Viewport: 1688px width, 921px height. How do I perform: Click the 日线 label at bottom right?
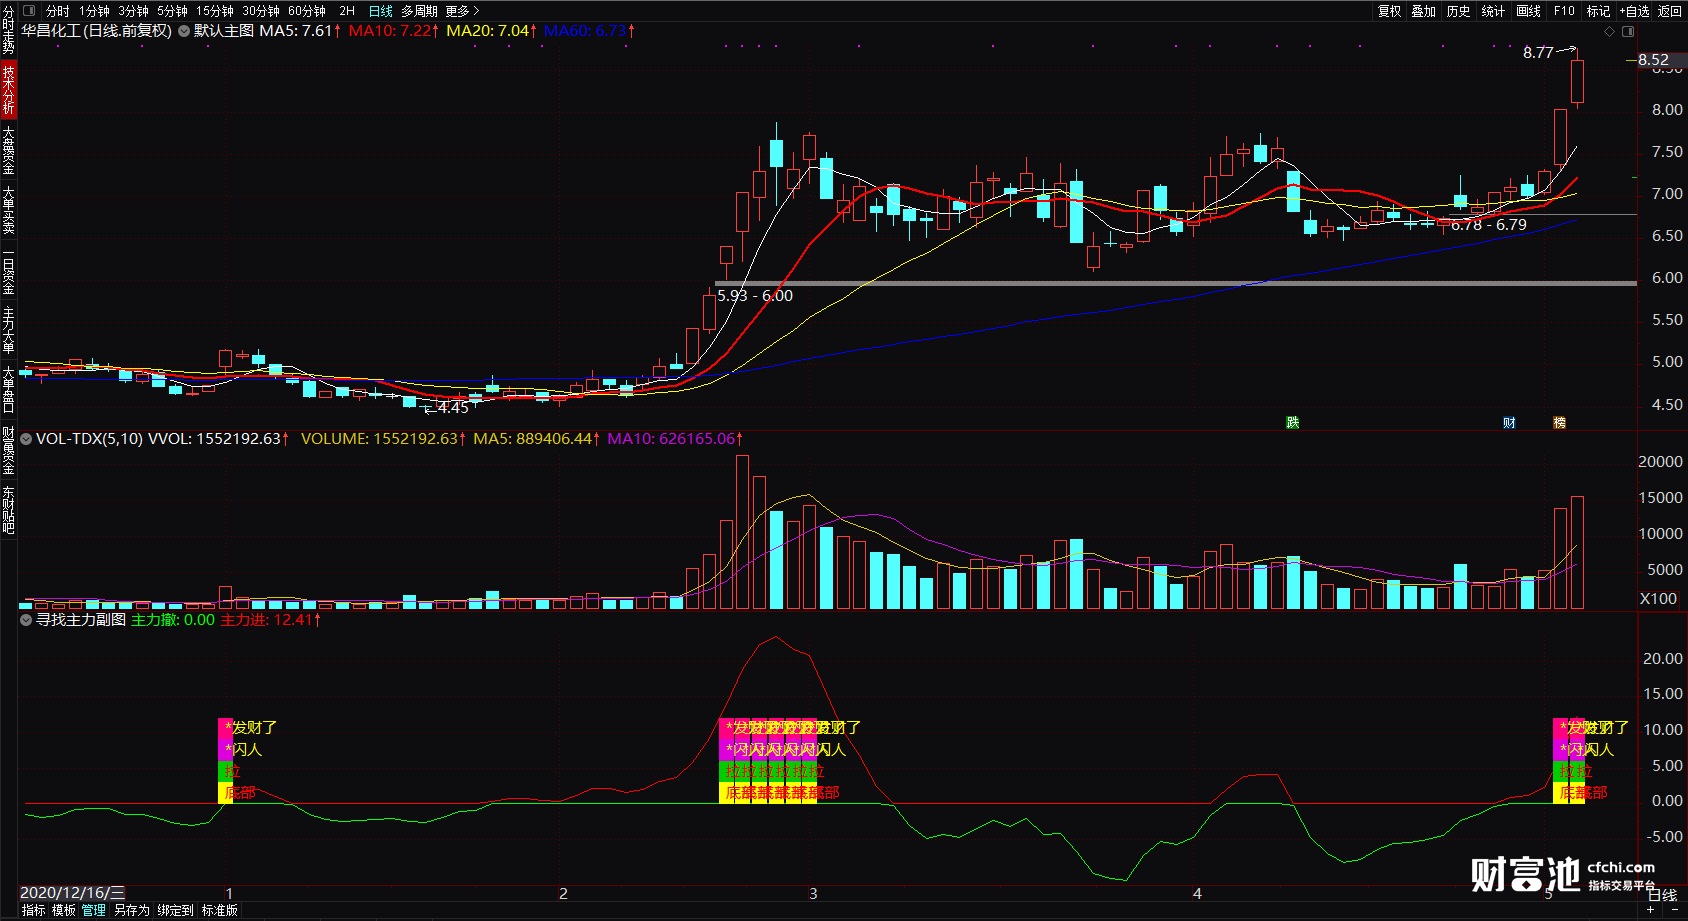(1662, 895)
